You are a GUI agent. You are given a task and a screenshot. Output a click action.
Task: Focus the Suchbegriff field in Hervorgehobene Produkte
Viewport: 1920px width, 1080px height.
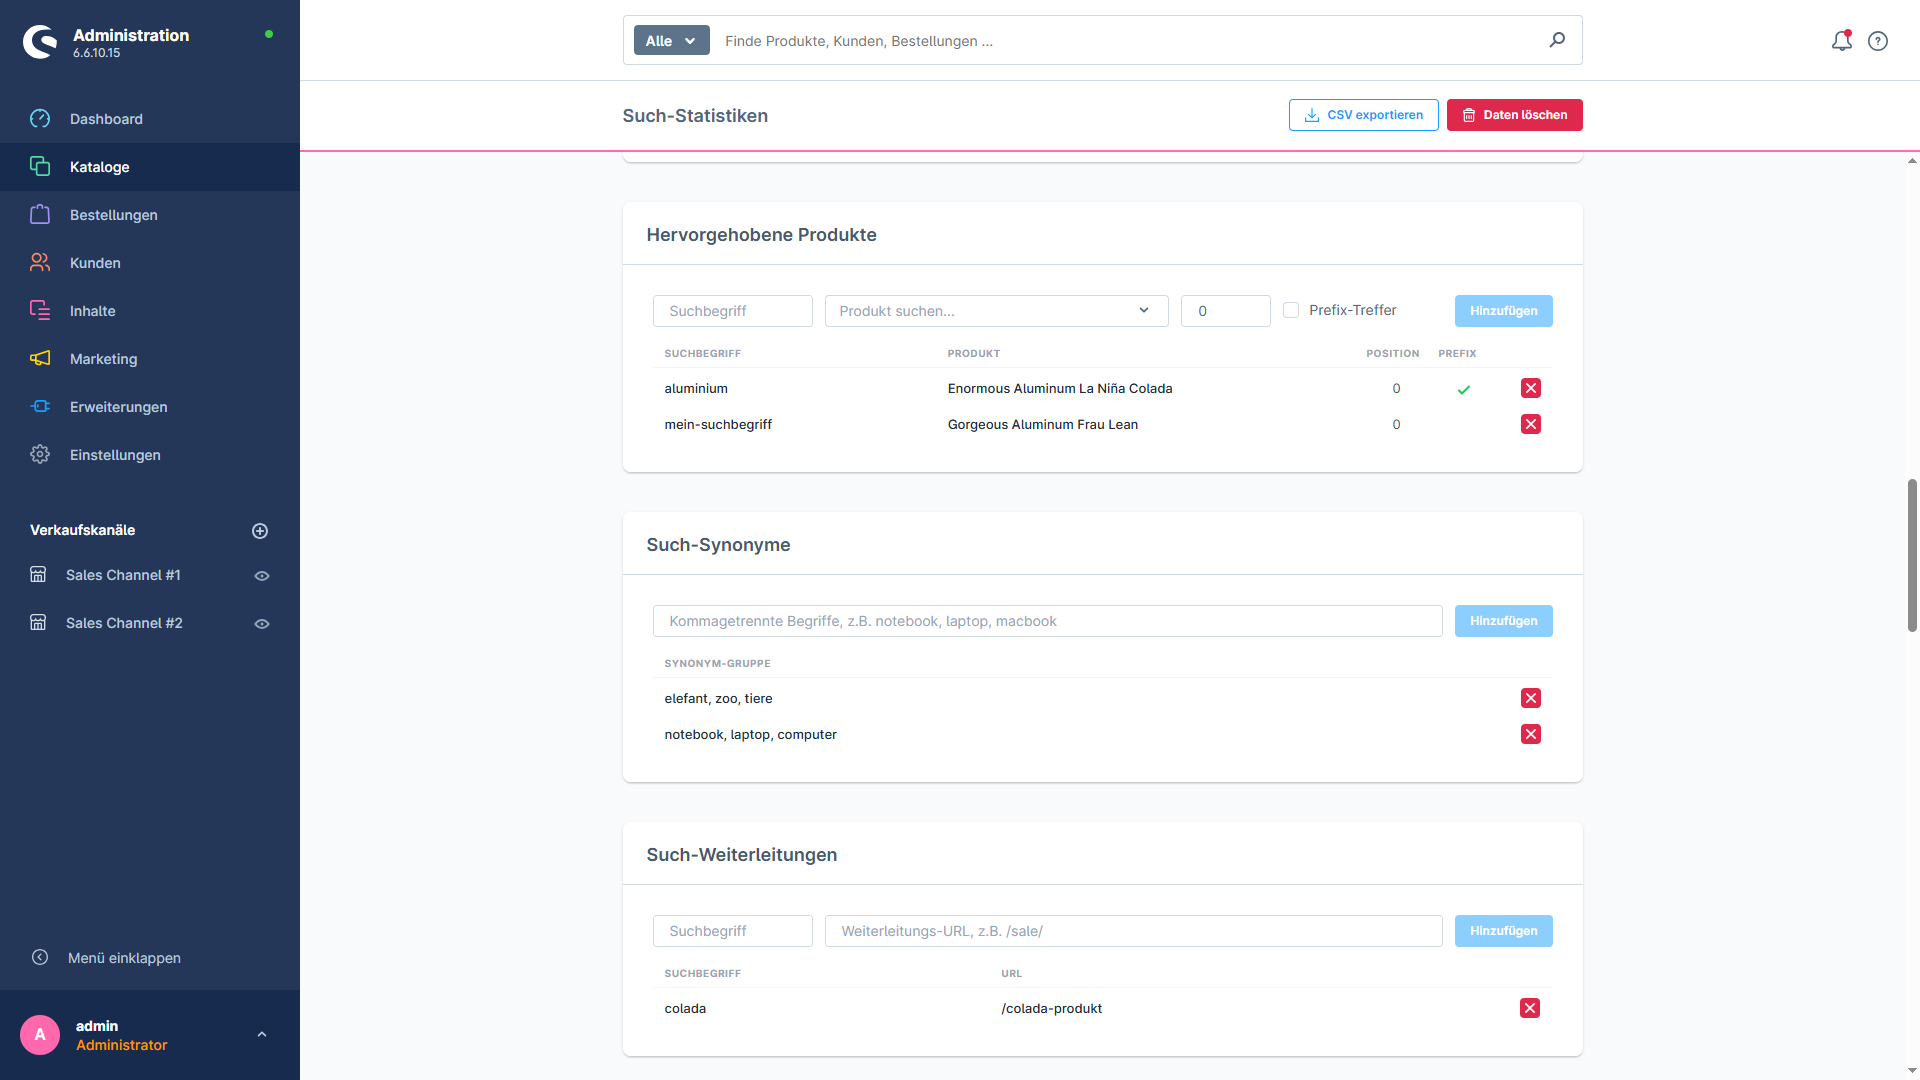pyautogui.click(x=732, y=311)
